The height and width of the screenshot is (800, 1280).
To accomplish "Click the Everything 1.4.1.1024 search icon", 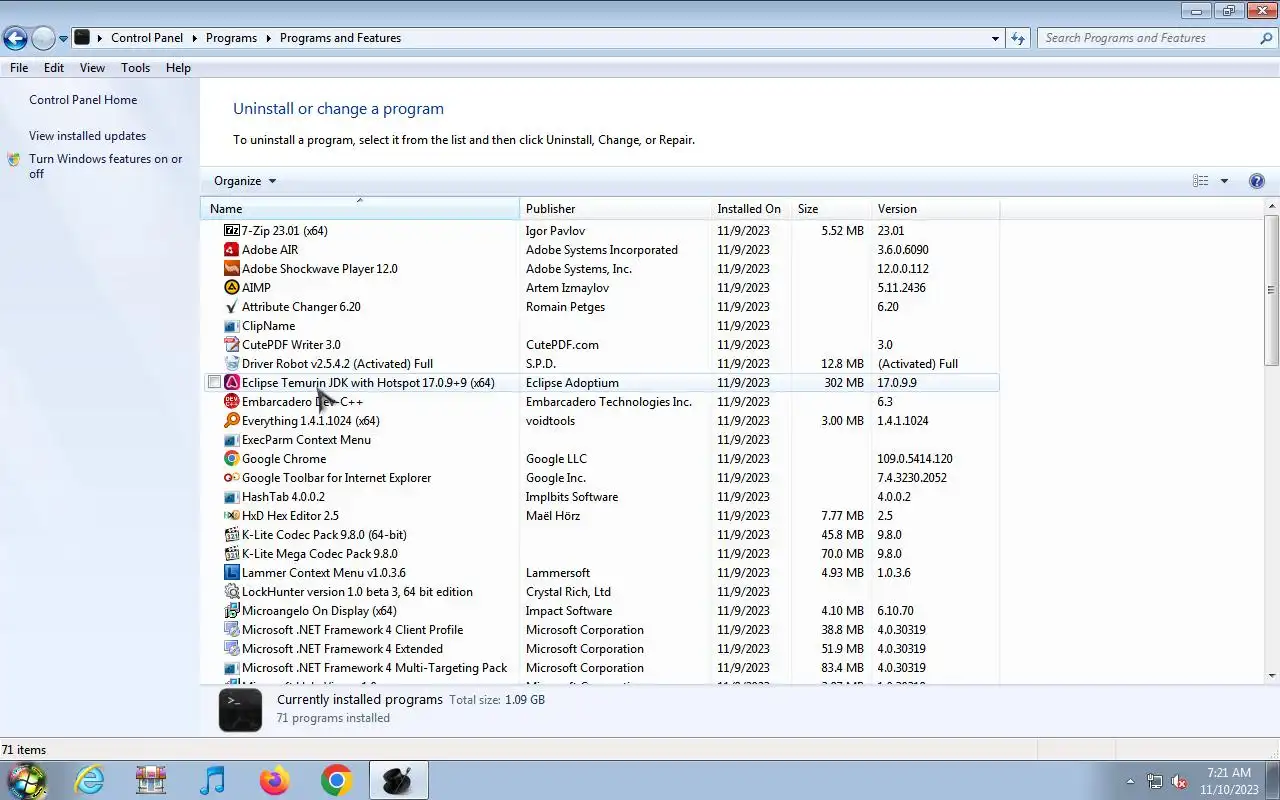I will tap(232, 421).
